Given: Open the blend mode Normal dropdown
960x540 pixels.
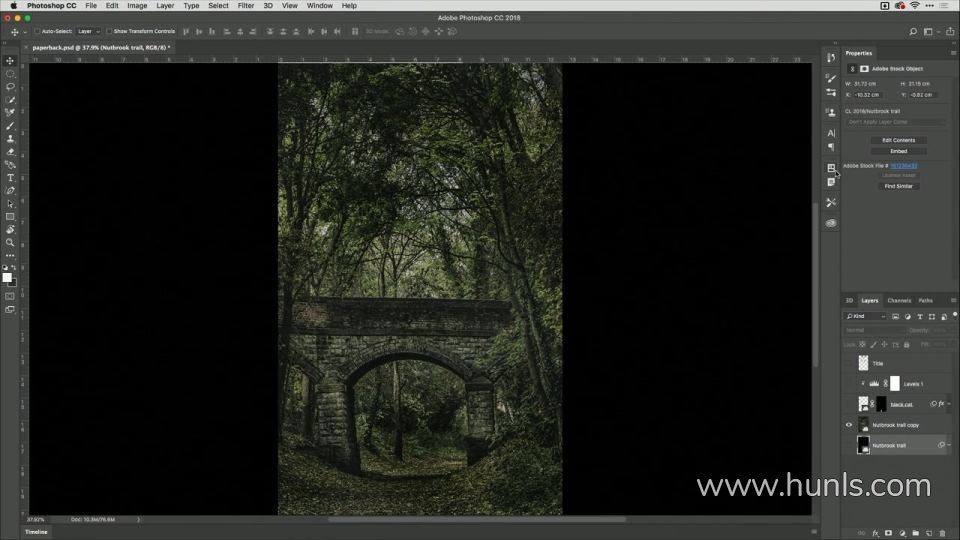Looking at the screenshot, I should [874, 331].
